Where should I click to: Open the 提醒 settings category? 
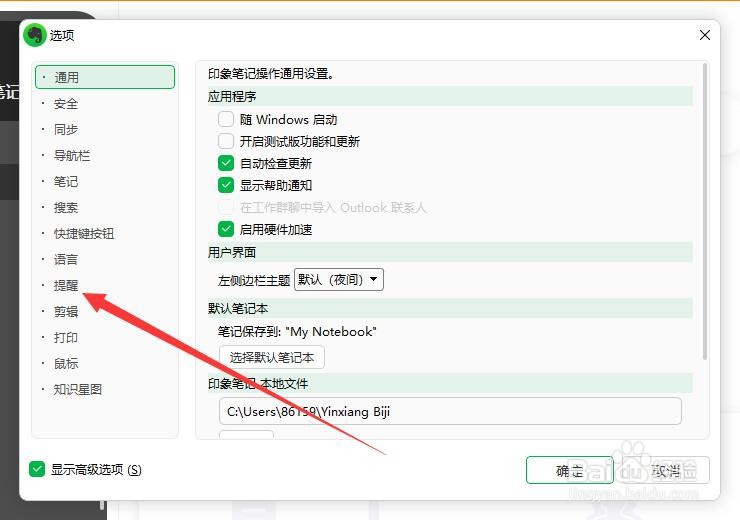(x=66, y=285)
